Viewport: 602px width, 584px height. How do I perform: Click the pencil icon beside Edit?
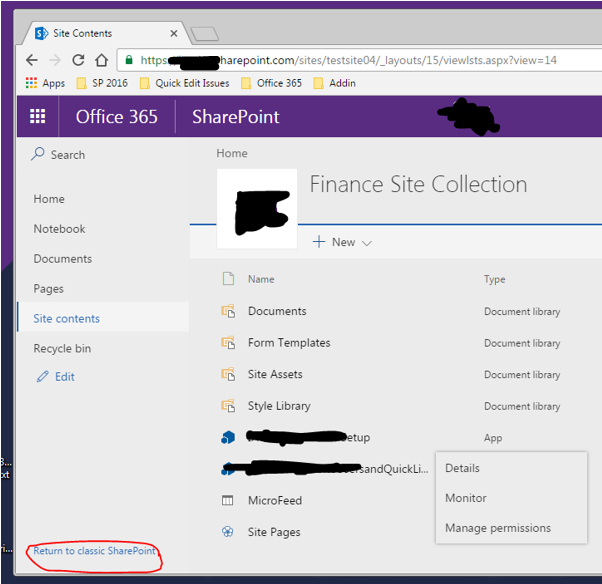click(42, 377)
